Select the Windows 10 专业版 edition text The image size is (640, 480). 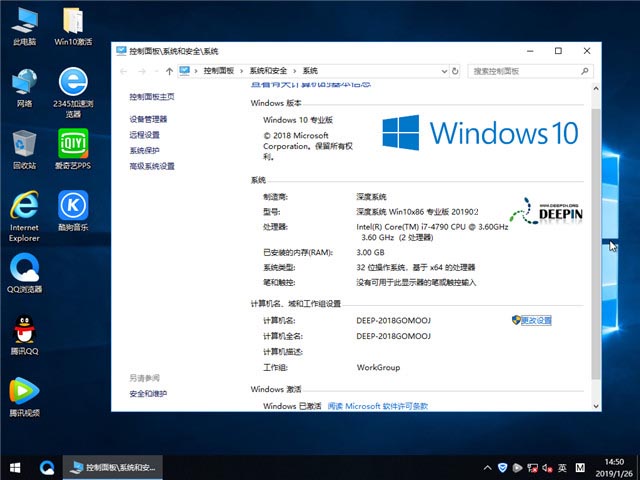tap(298, 120)
